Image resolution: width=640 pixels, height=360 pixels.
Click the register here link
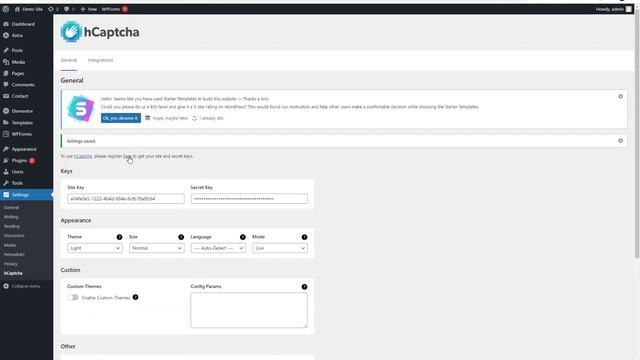pyautogui.click(x=127, y=156)
